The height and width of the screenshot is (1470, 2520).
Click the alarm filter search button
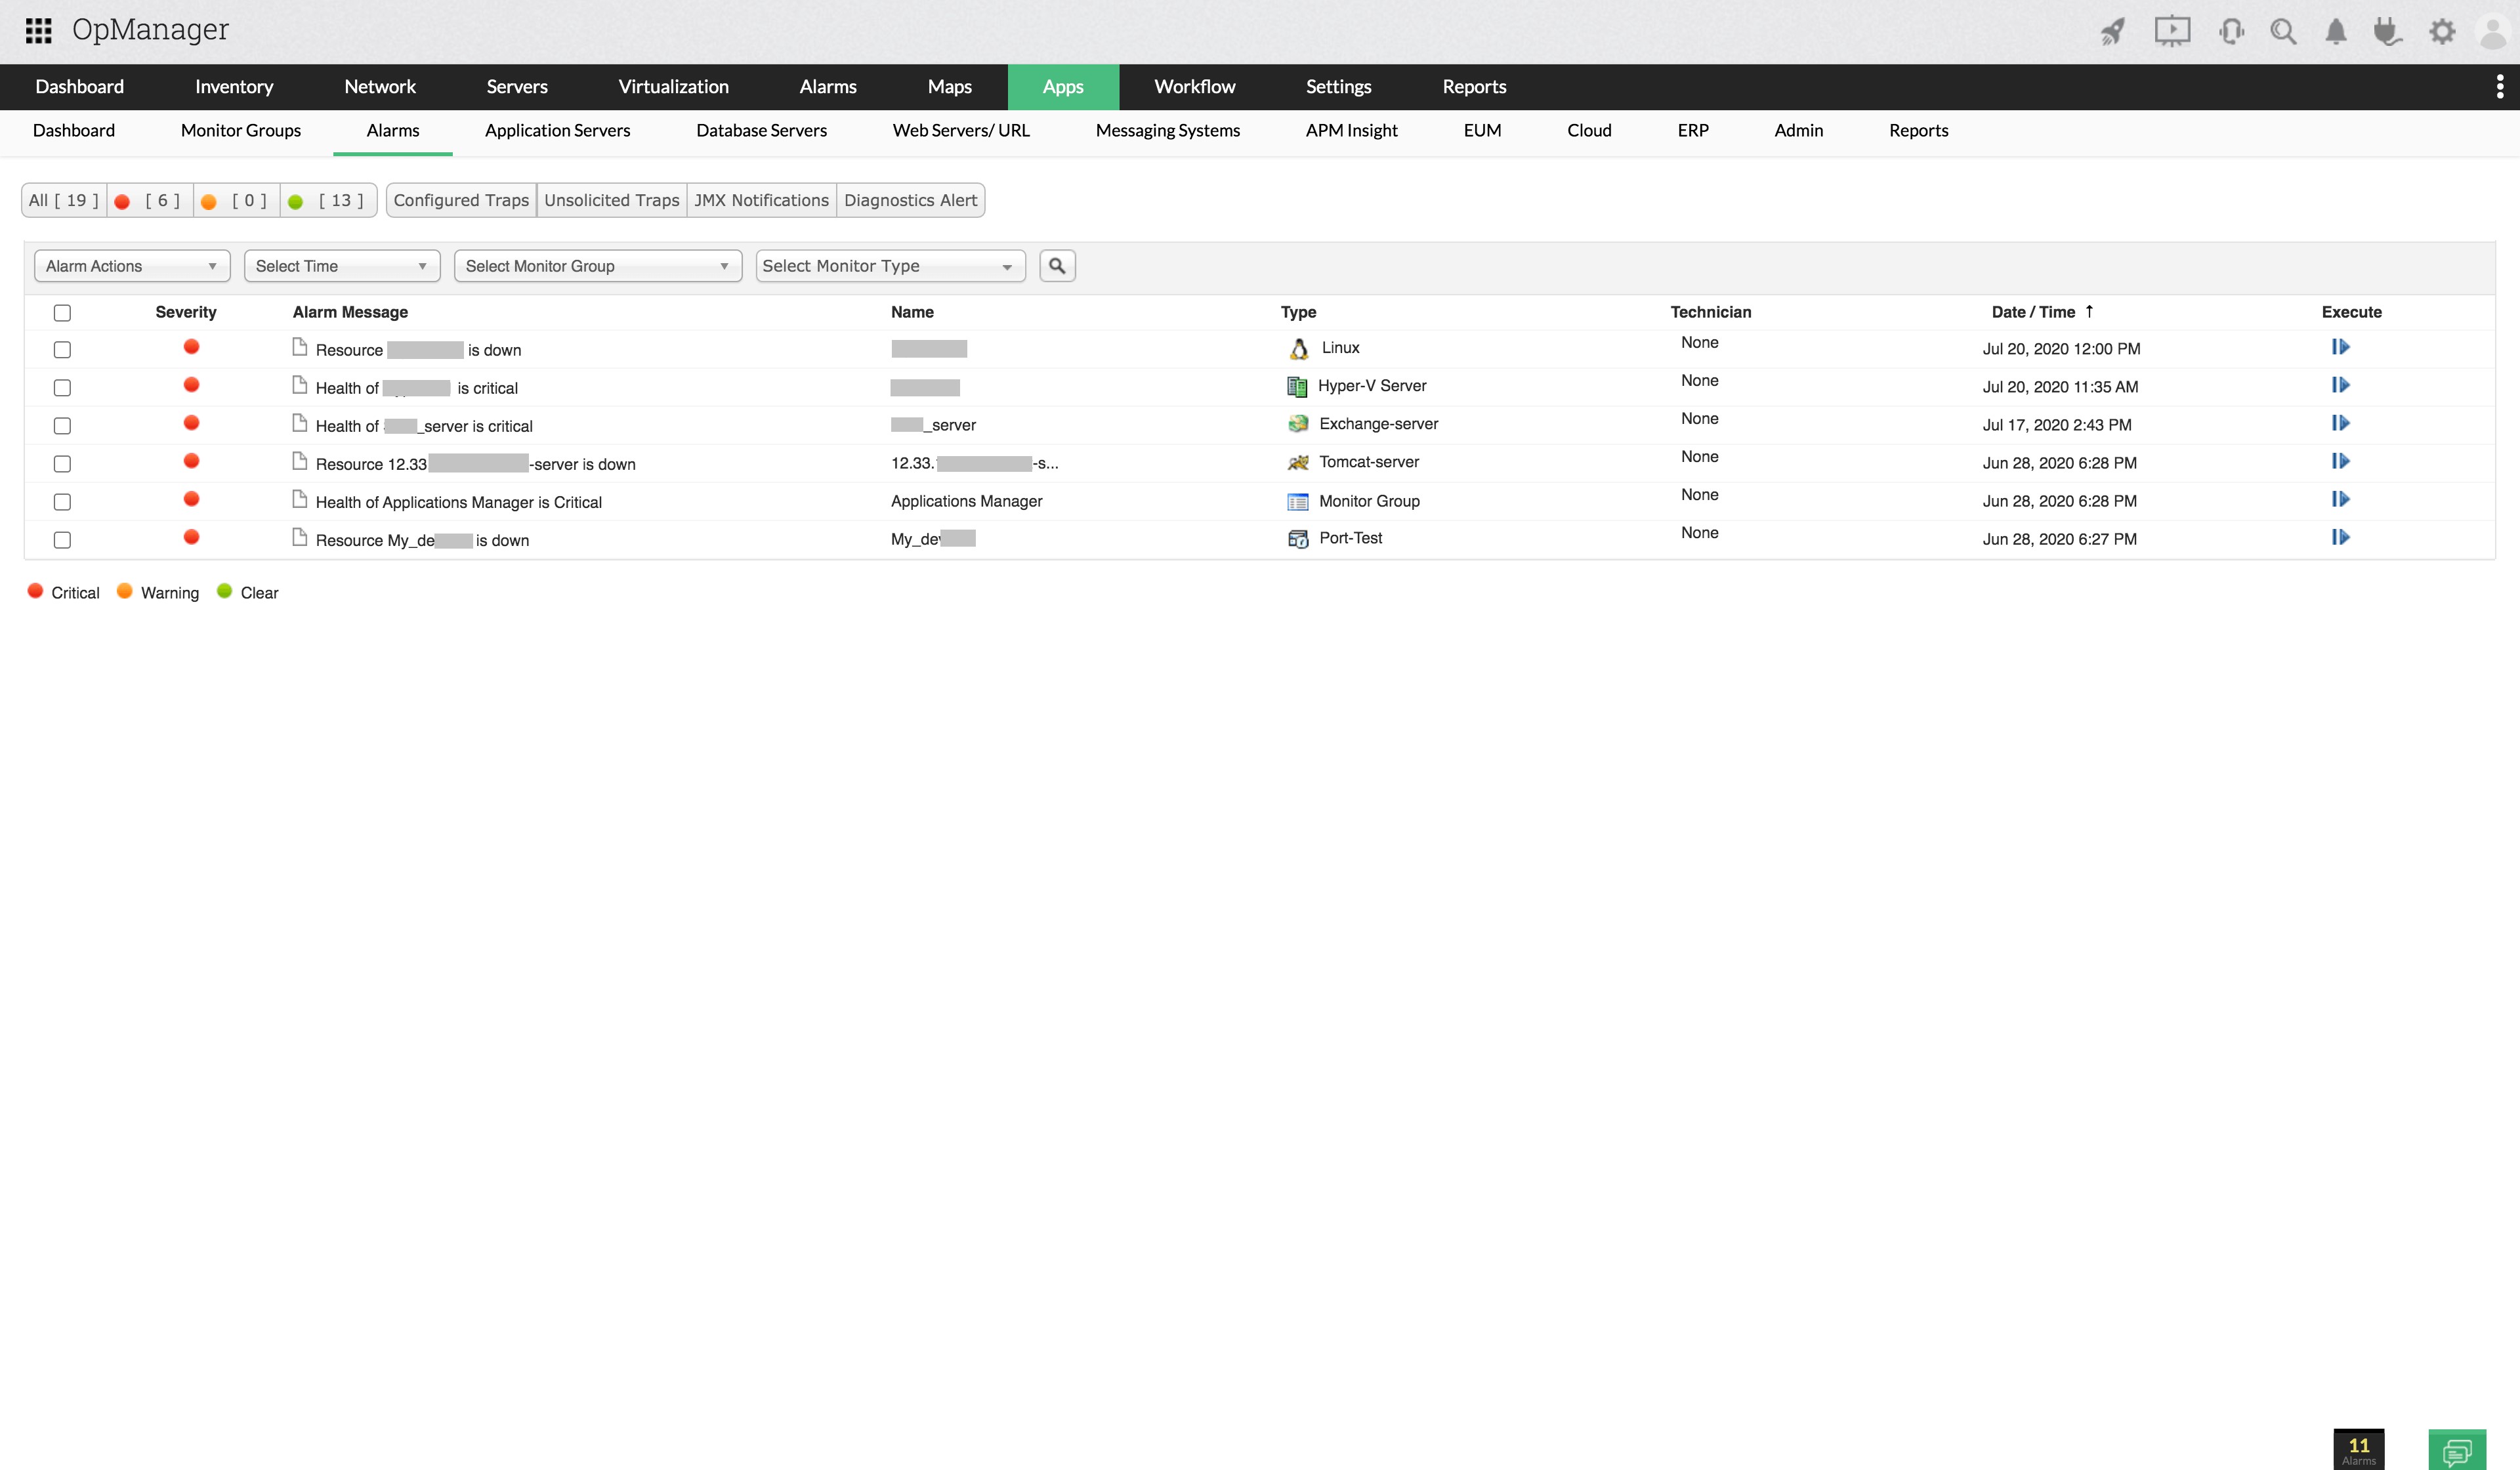[1057, 266]
